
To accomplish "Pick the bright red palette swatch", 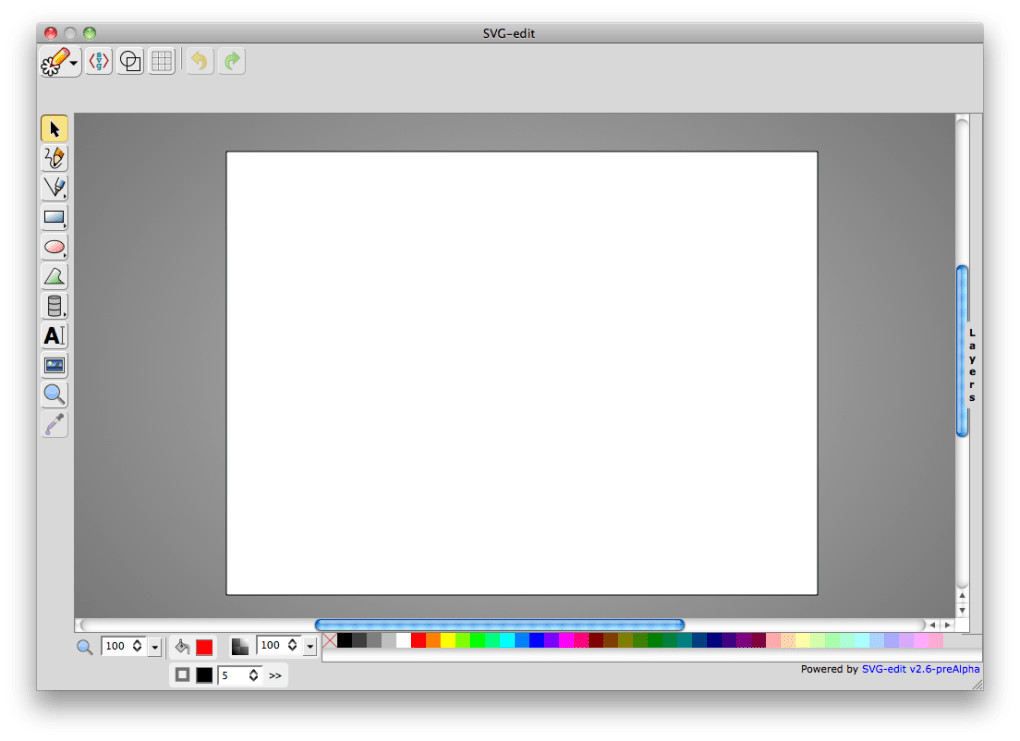I will [418, 641].
